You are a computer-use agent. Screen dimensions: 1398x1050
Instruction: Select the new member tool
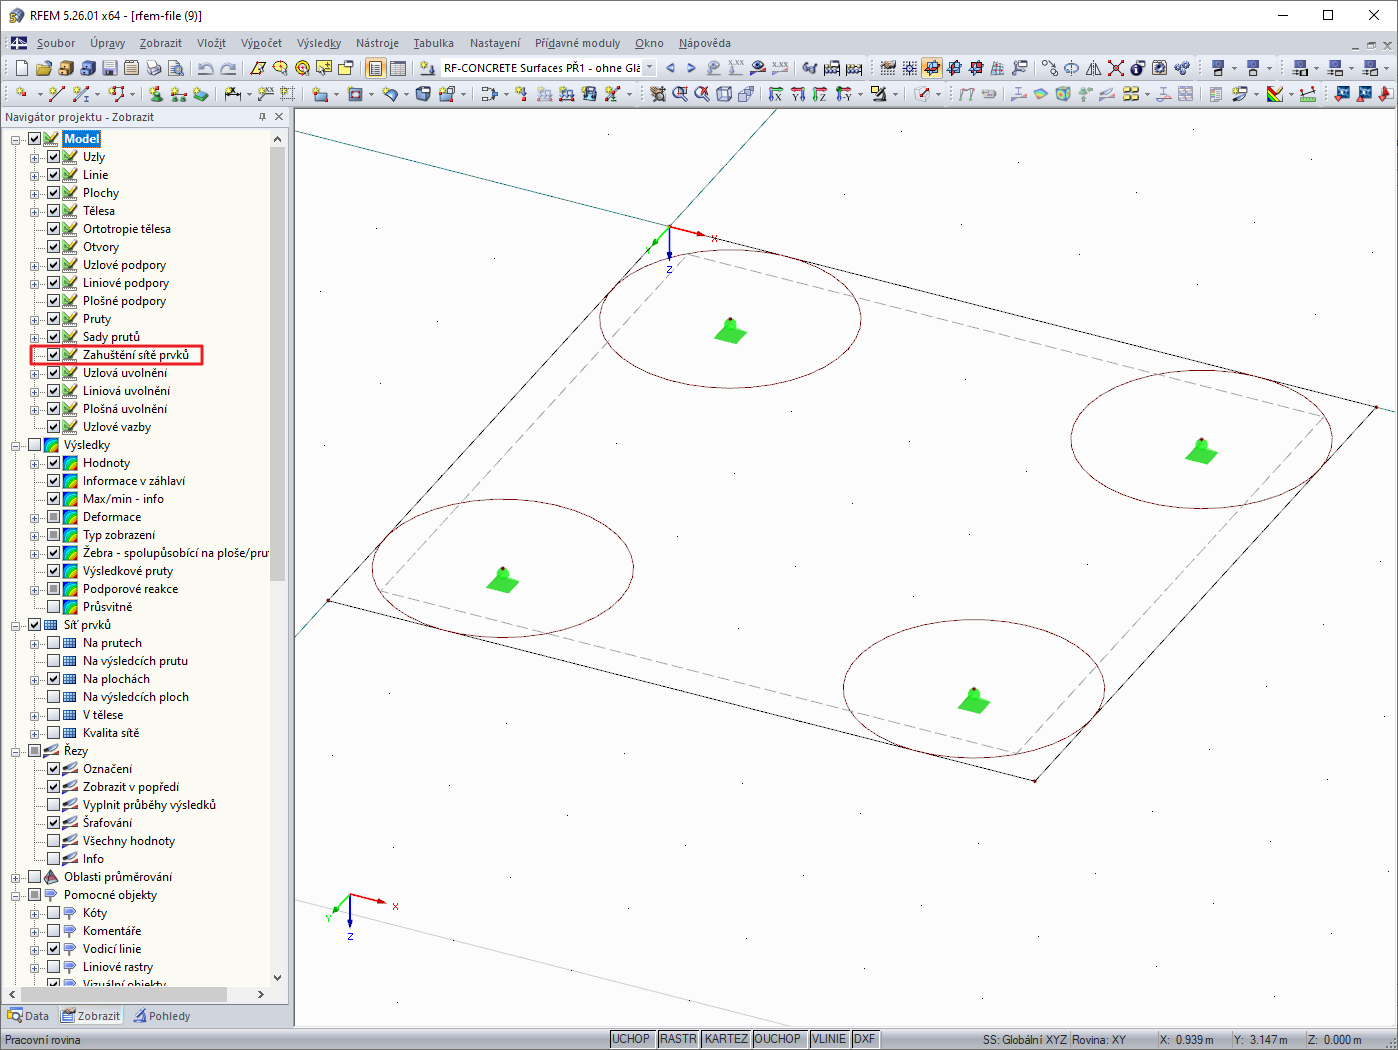(x=81, y=94)
